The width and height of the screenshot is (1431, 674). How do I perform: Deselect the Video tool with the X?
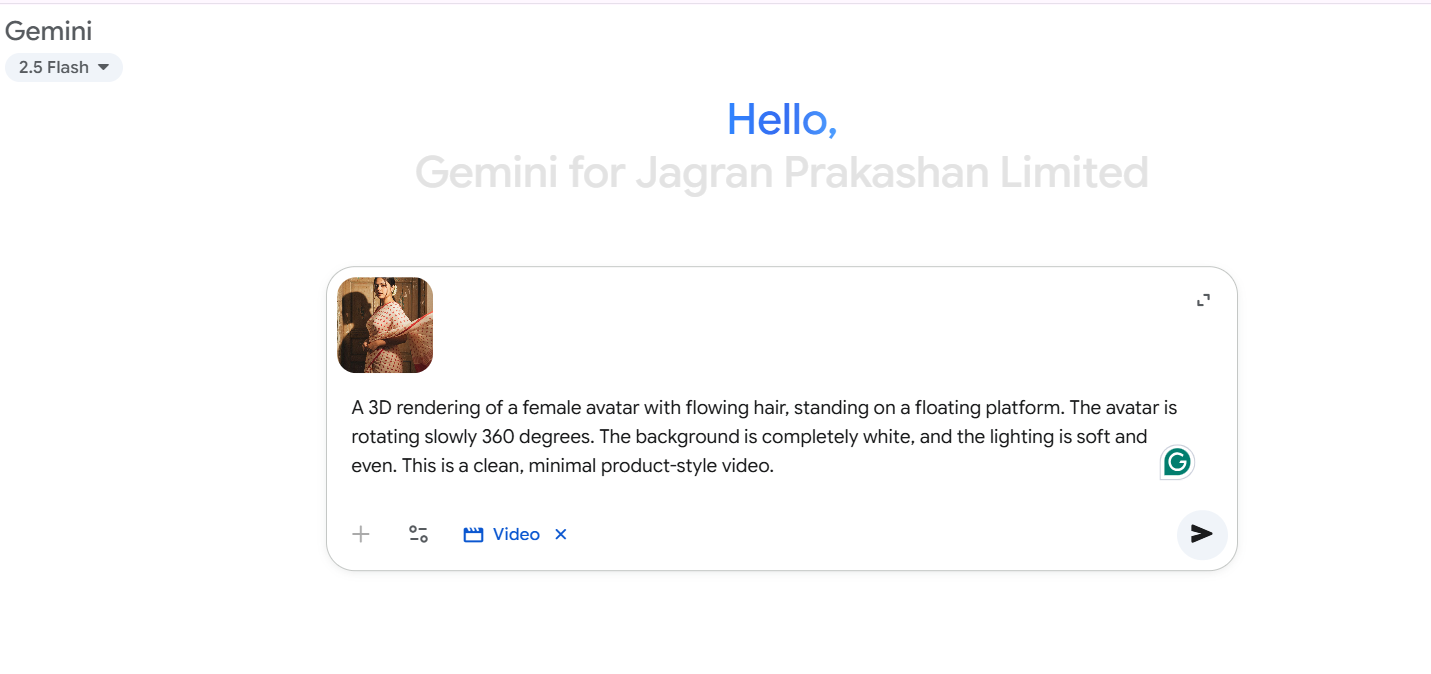coord(561,534)
